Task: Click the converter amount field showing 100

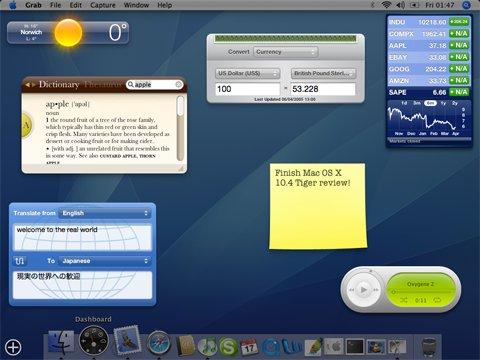Action: tap(247, 89)
